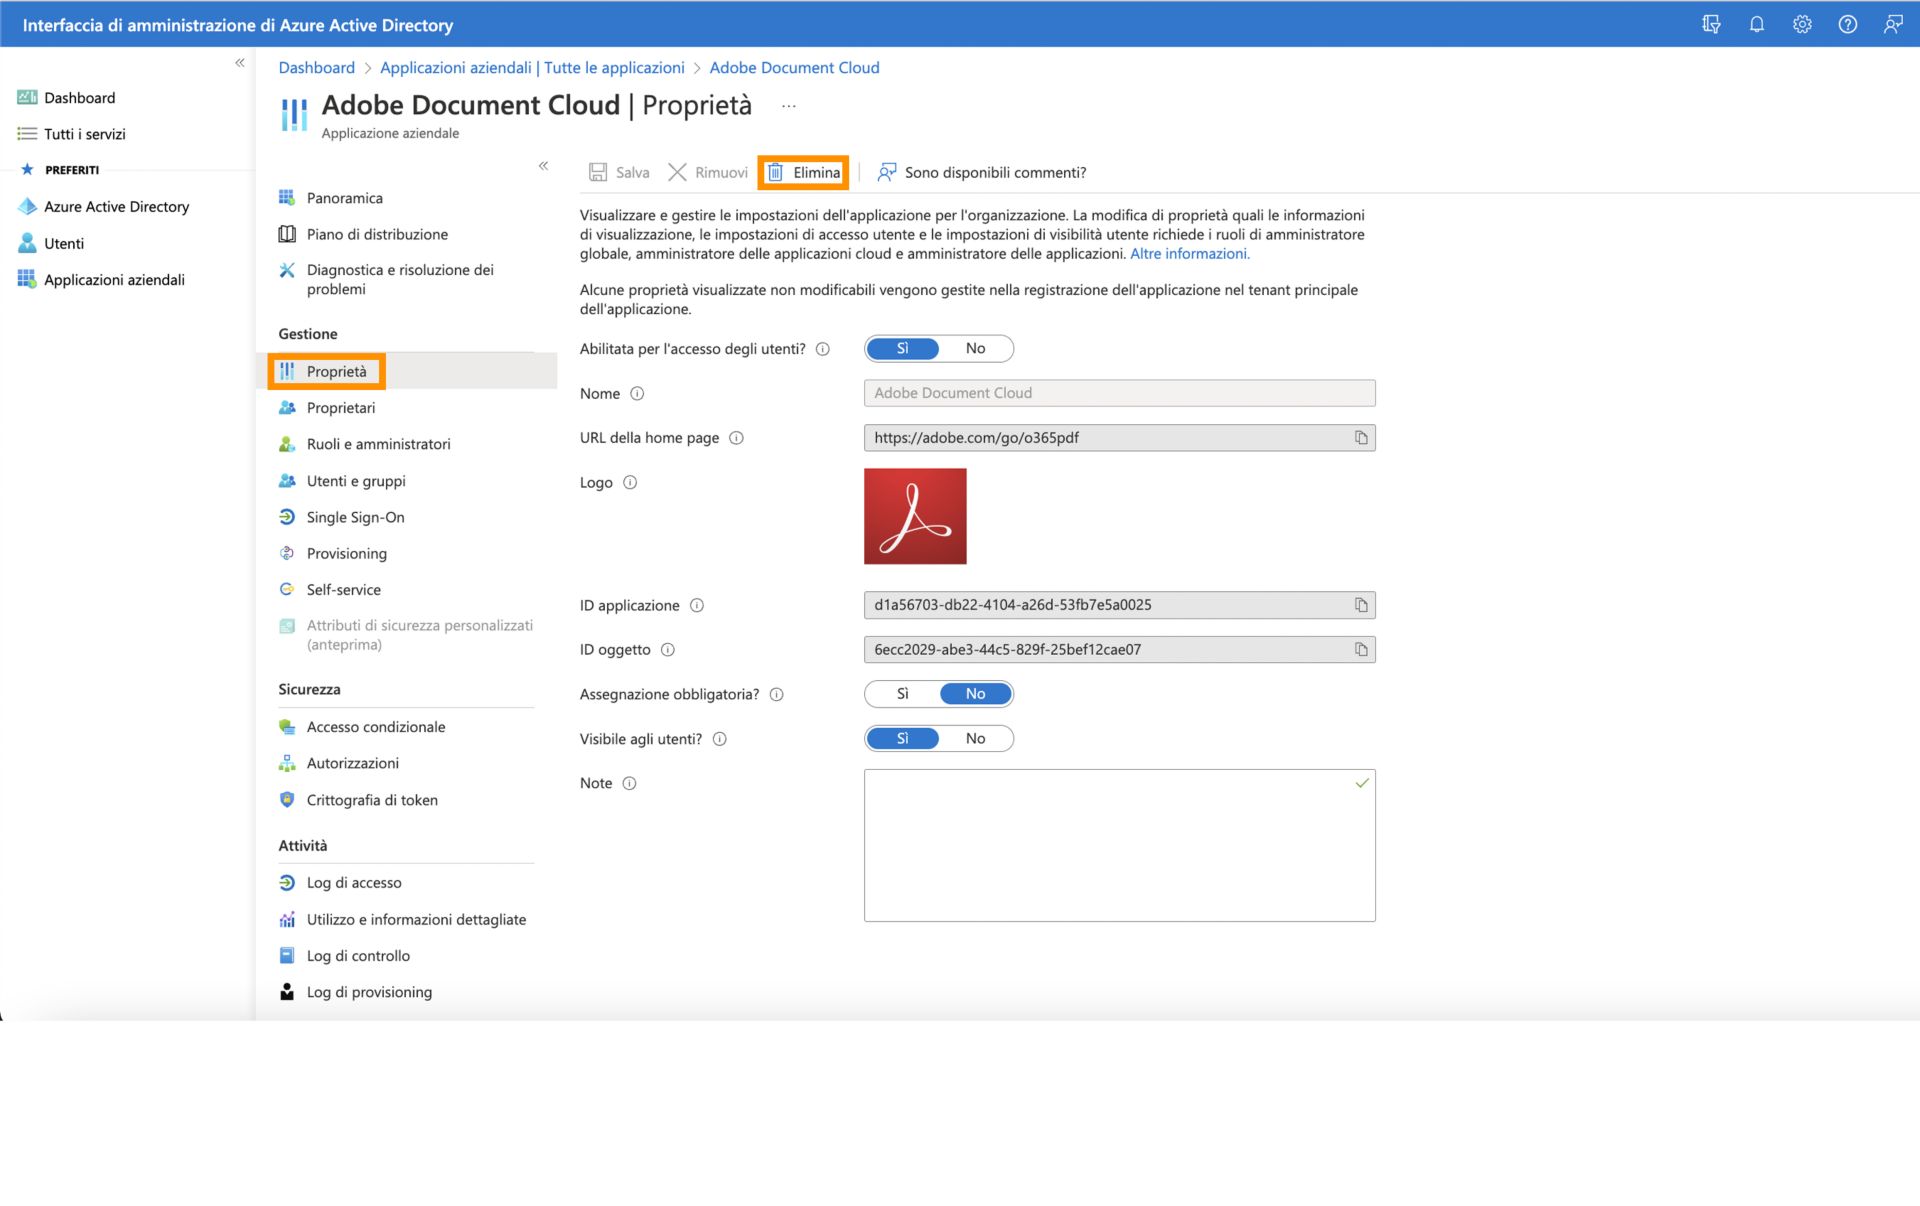Image resolution: width=1920 pixels, height=1206 pixels.
Task: Show info tooltip for Abilitata per l'accesso
Action: (822, 349)
